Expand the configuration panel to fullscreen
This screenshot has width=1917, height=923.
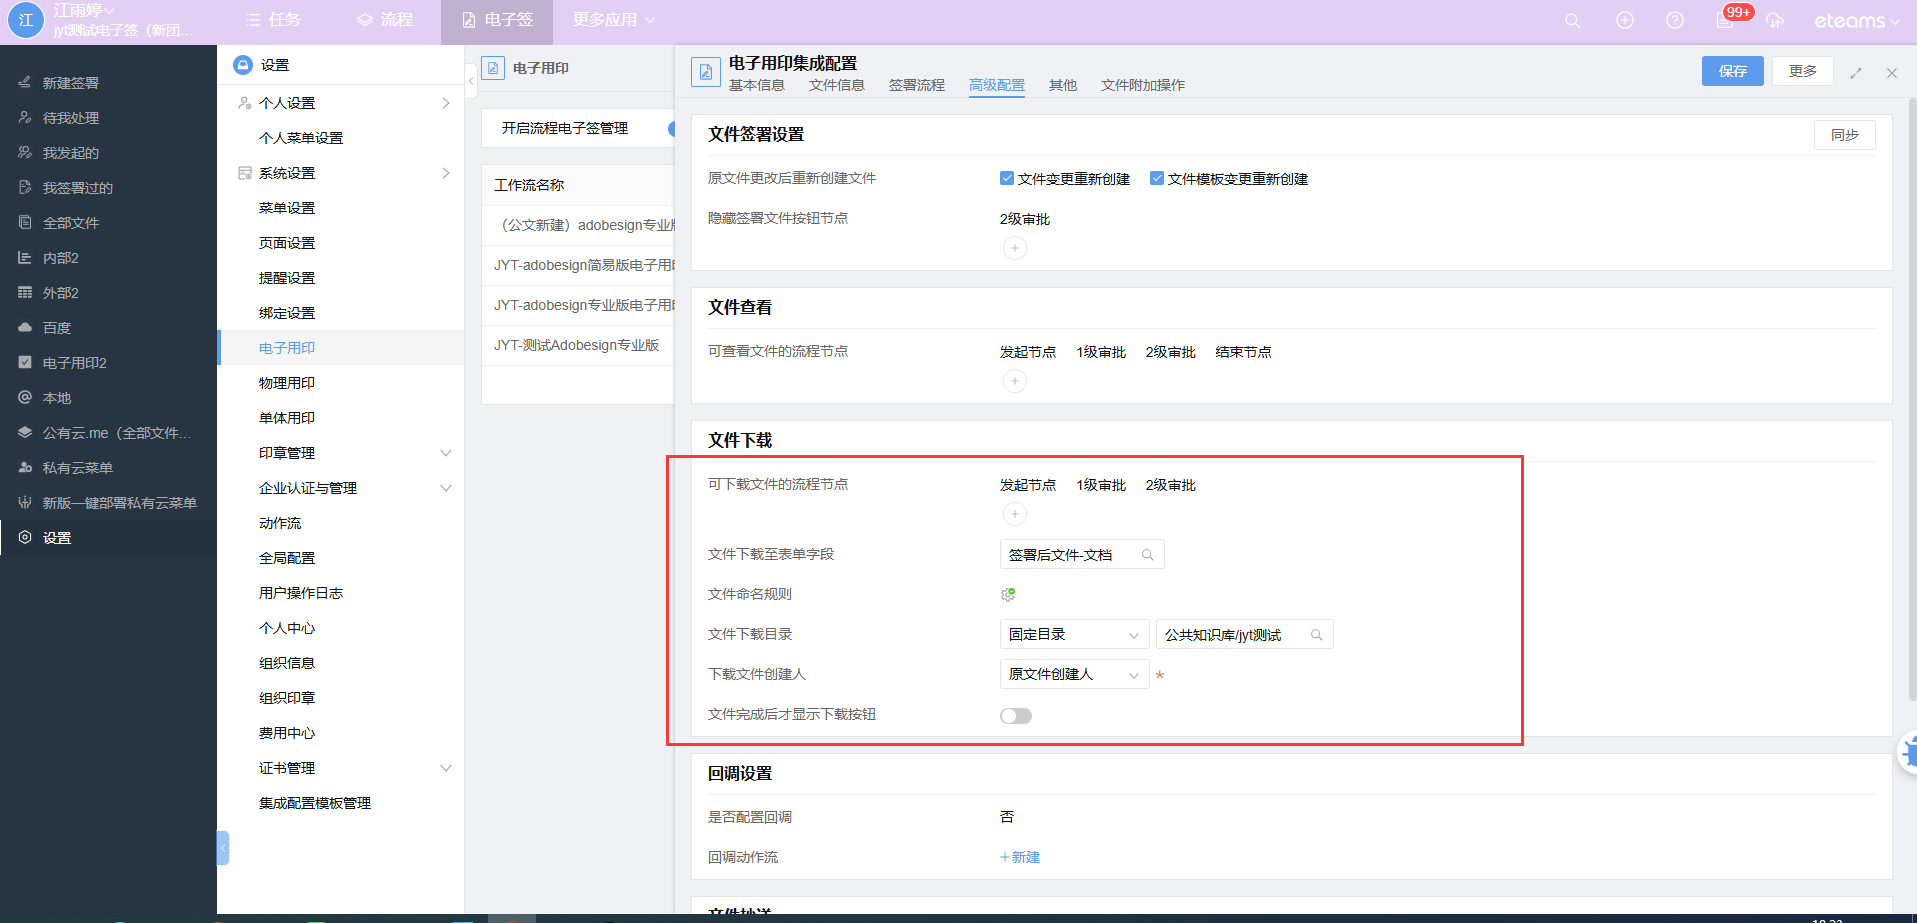1856,73
